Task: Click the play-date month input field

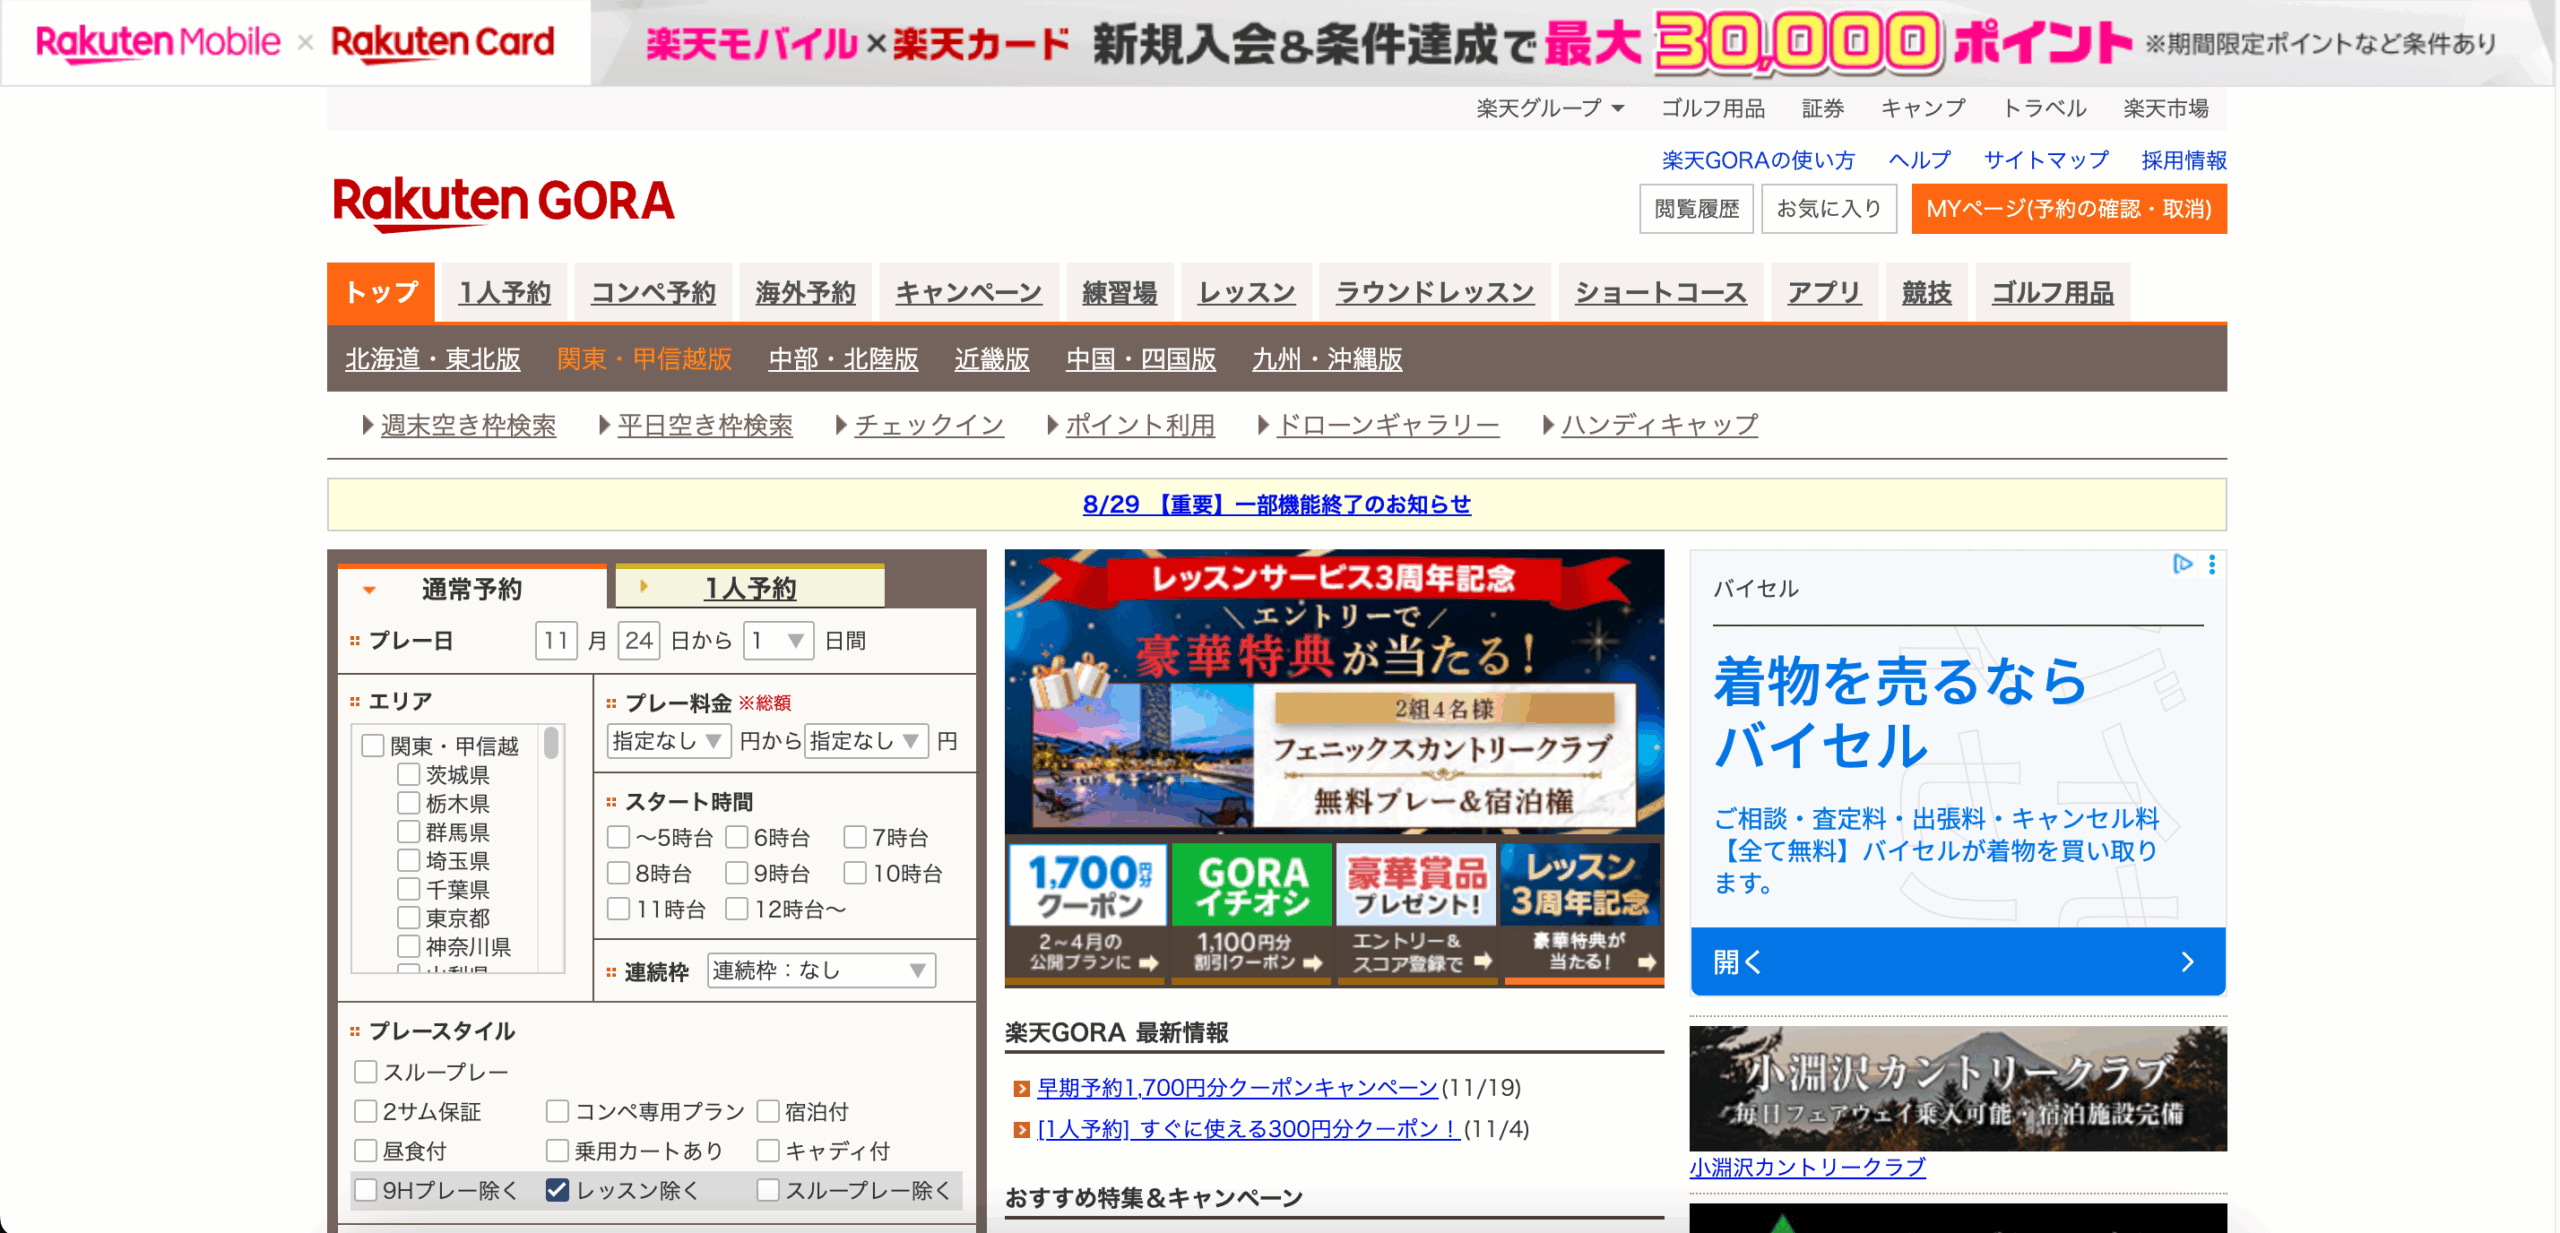Action: [x=556, y=640]
